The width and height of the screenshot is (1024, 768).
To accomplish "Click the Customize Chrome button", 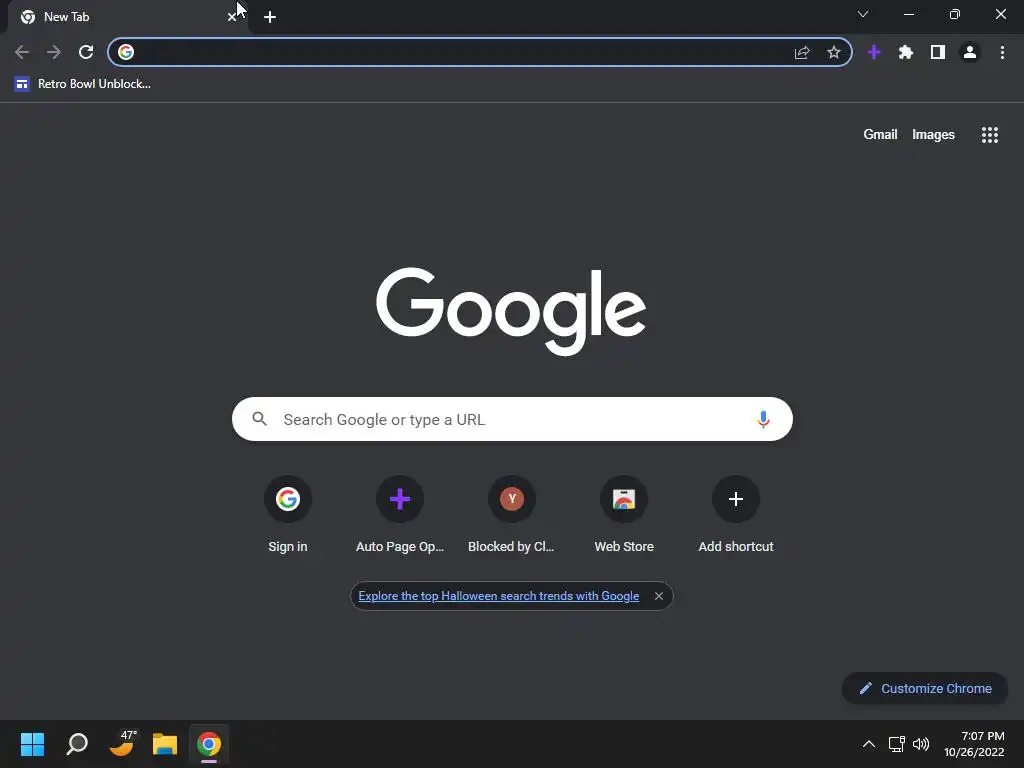I will (925, 688).
